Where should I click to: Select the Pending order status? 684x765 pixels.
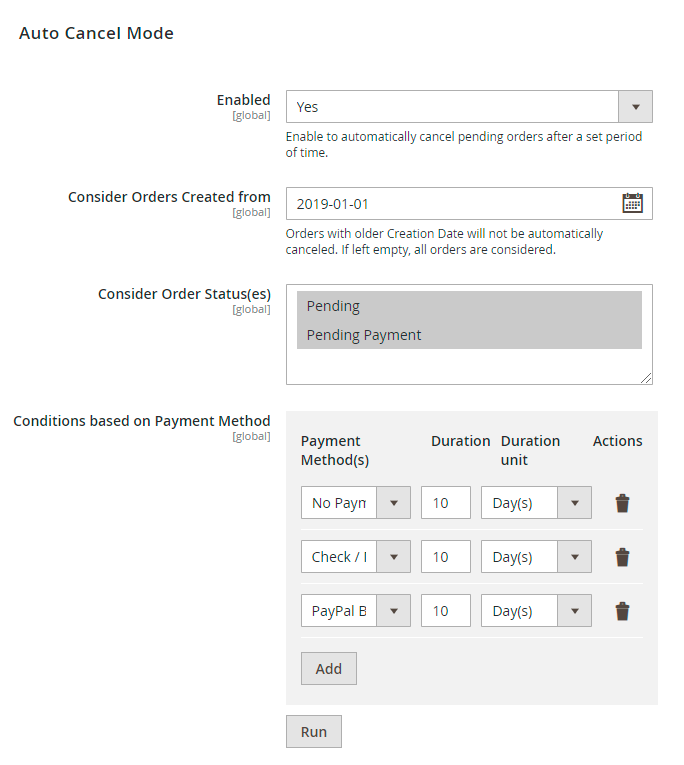tap(469, 306)
